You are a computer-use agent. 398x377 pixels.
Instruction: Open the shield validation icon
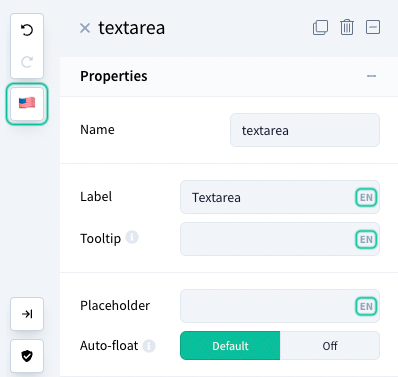(27, 356)
